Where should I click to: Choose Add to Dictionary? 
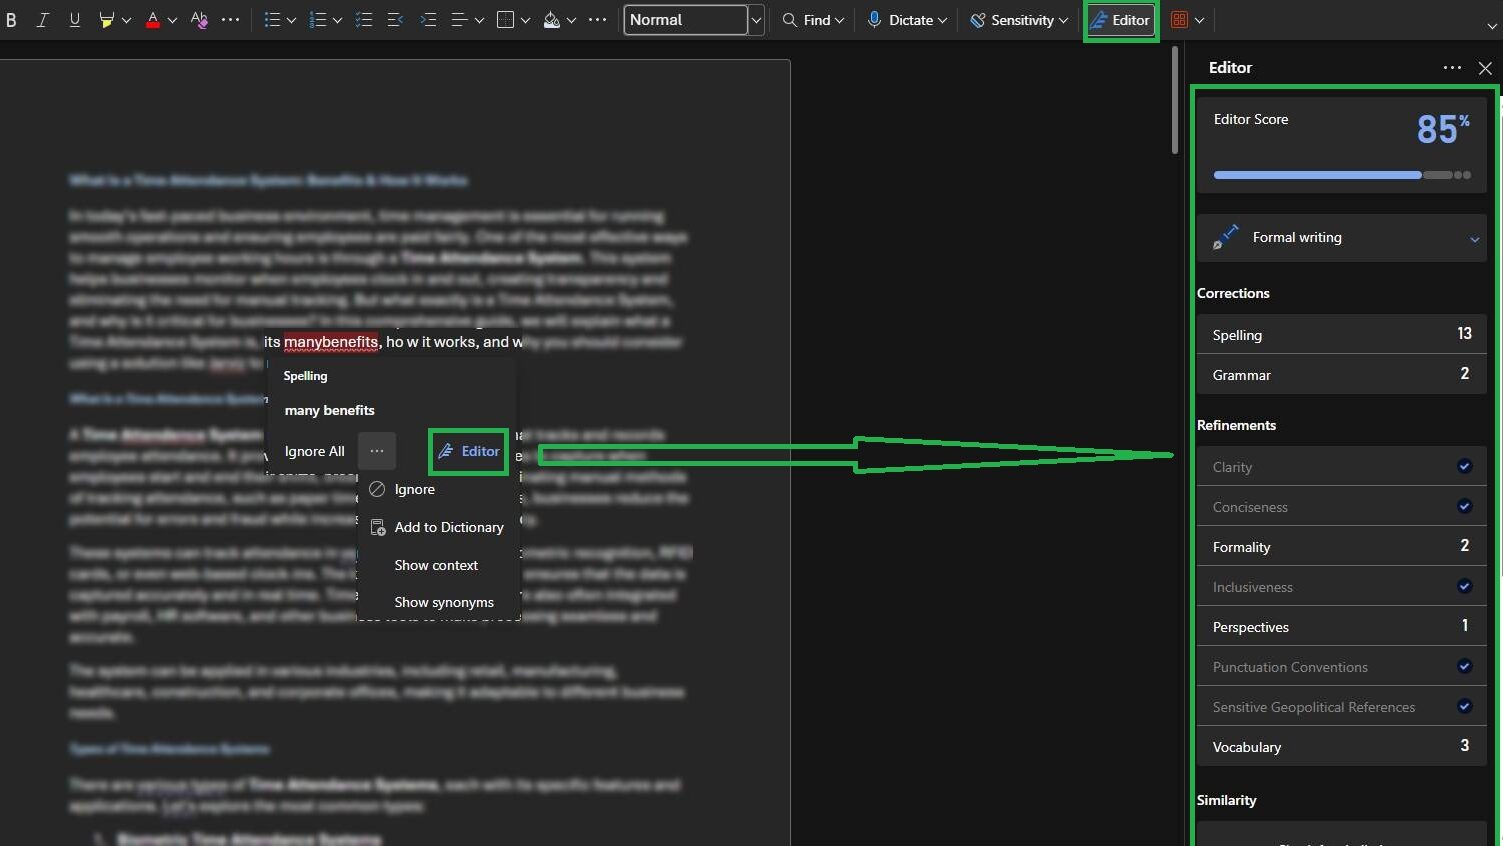(437, 528)
